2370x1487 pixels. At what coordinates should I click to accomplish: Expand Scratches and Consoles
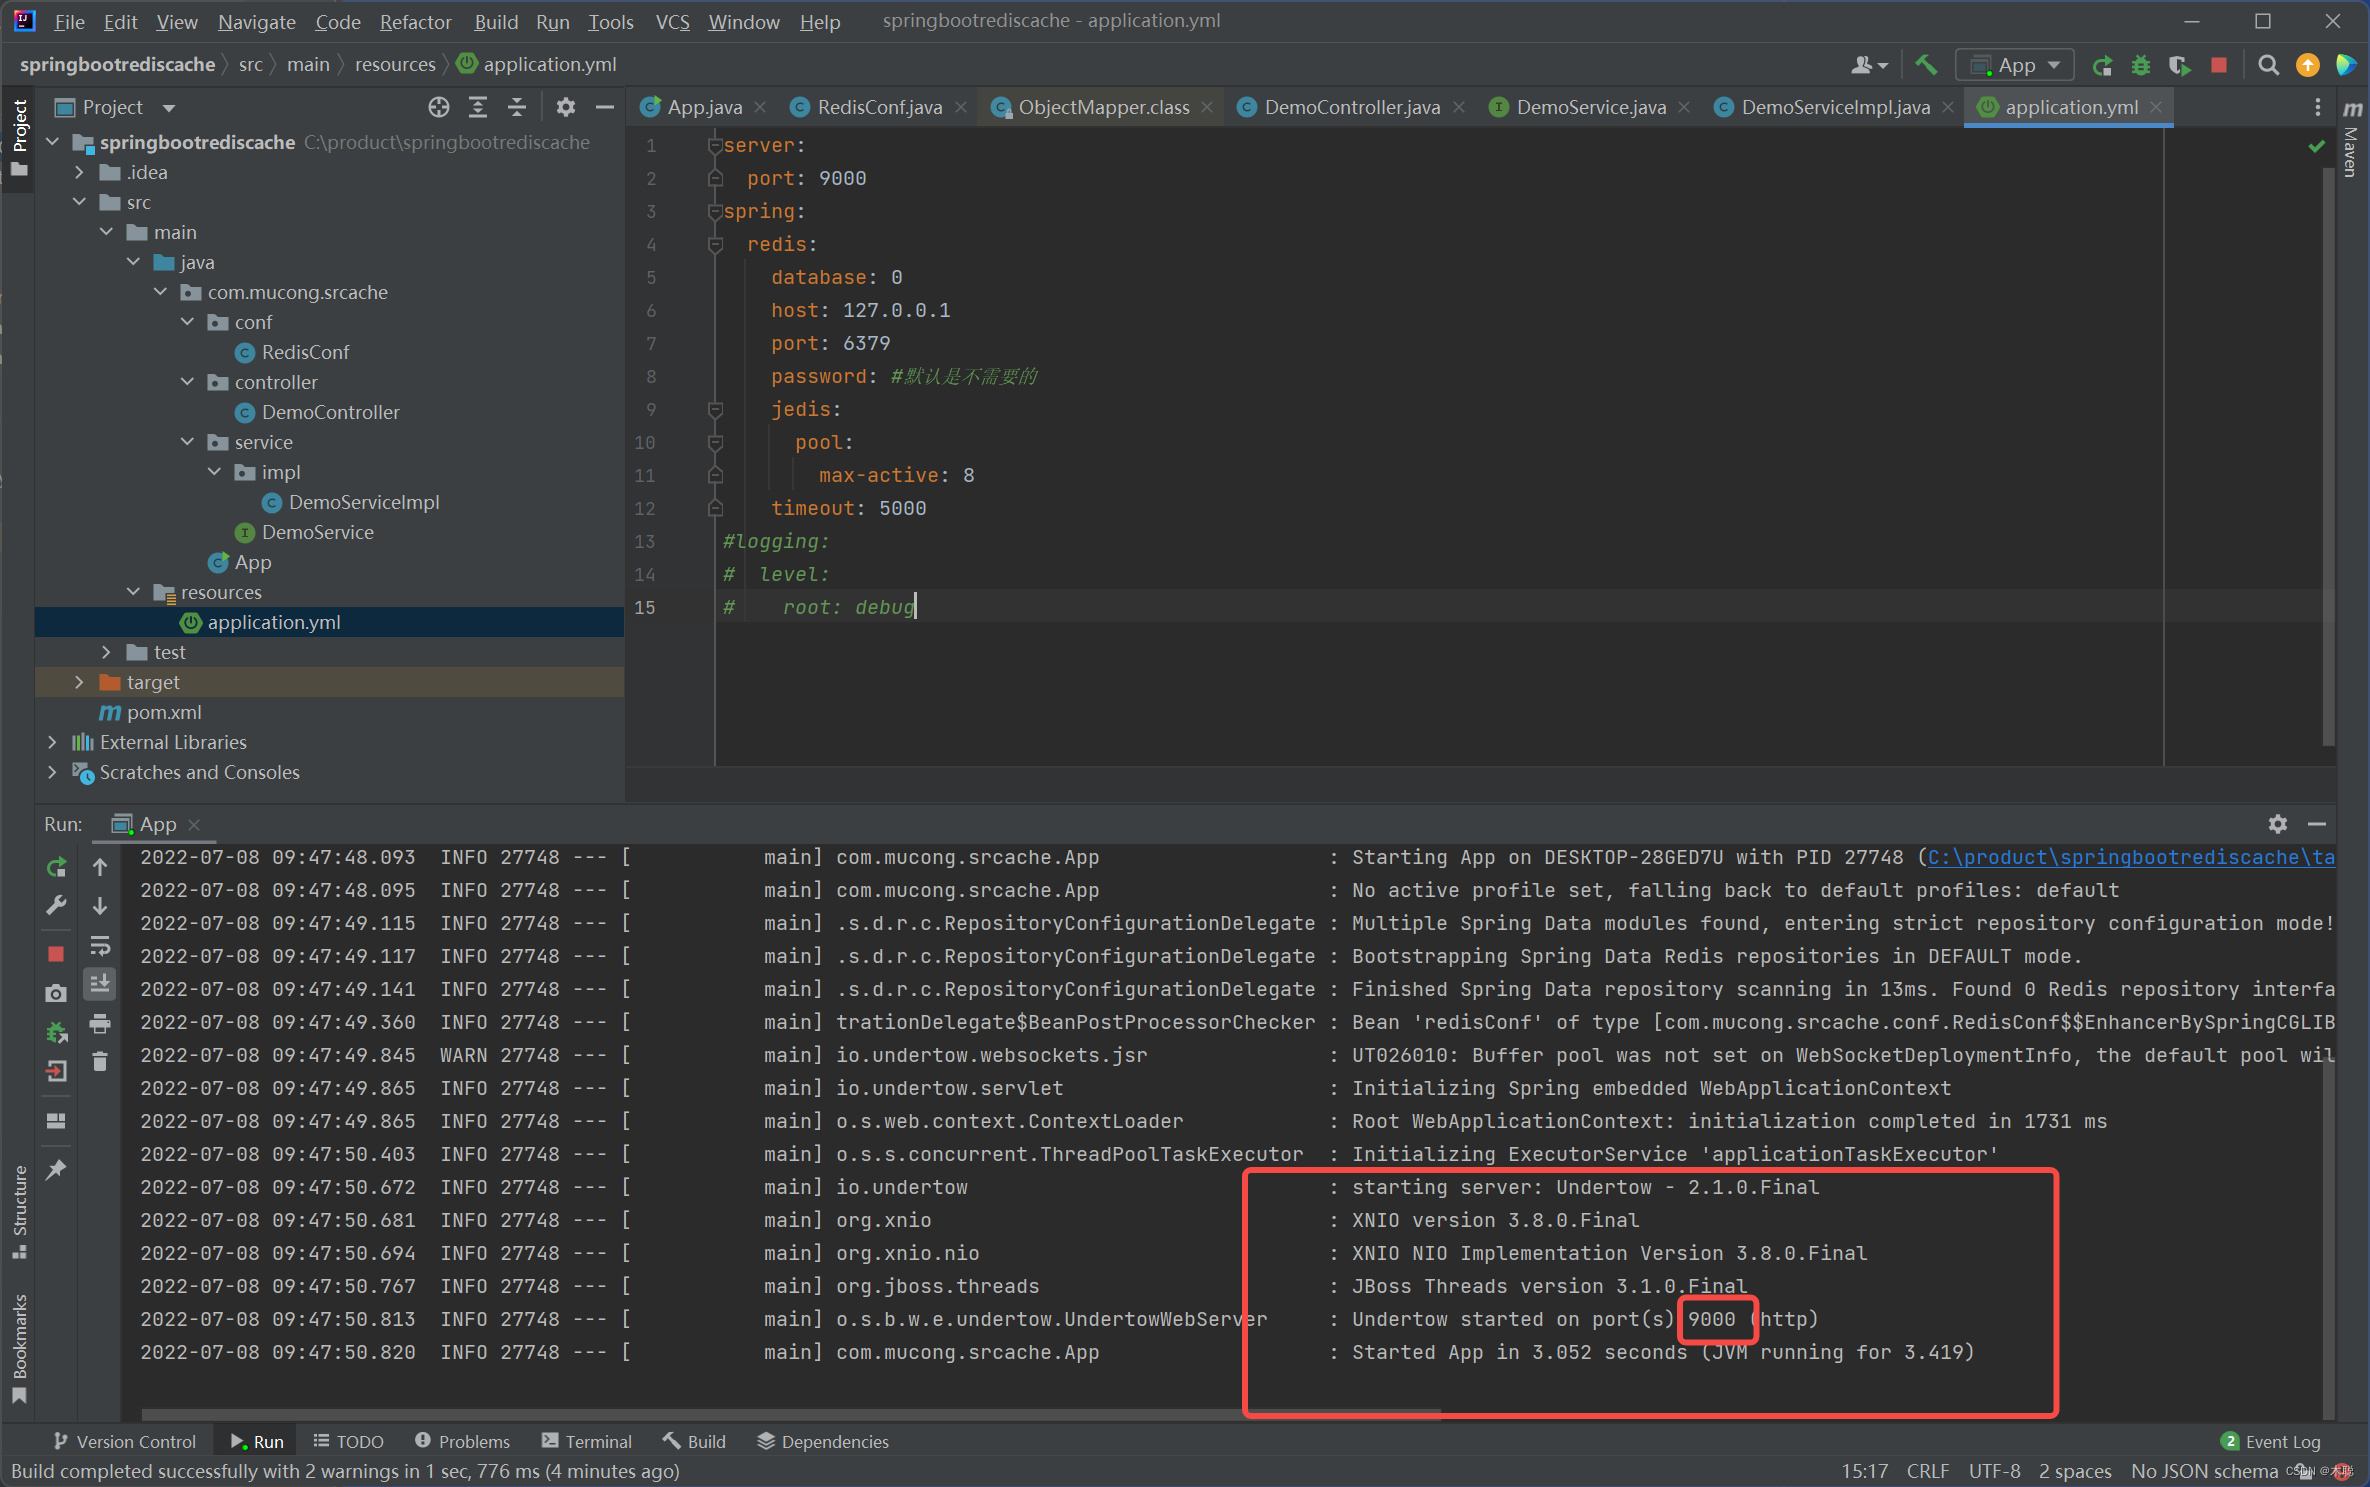[52, 772]
